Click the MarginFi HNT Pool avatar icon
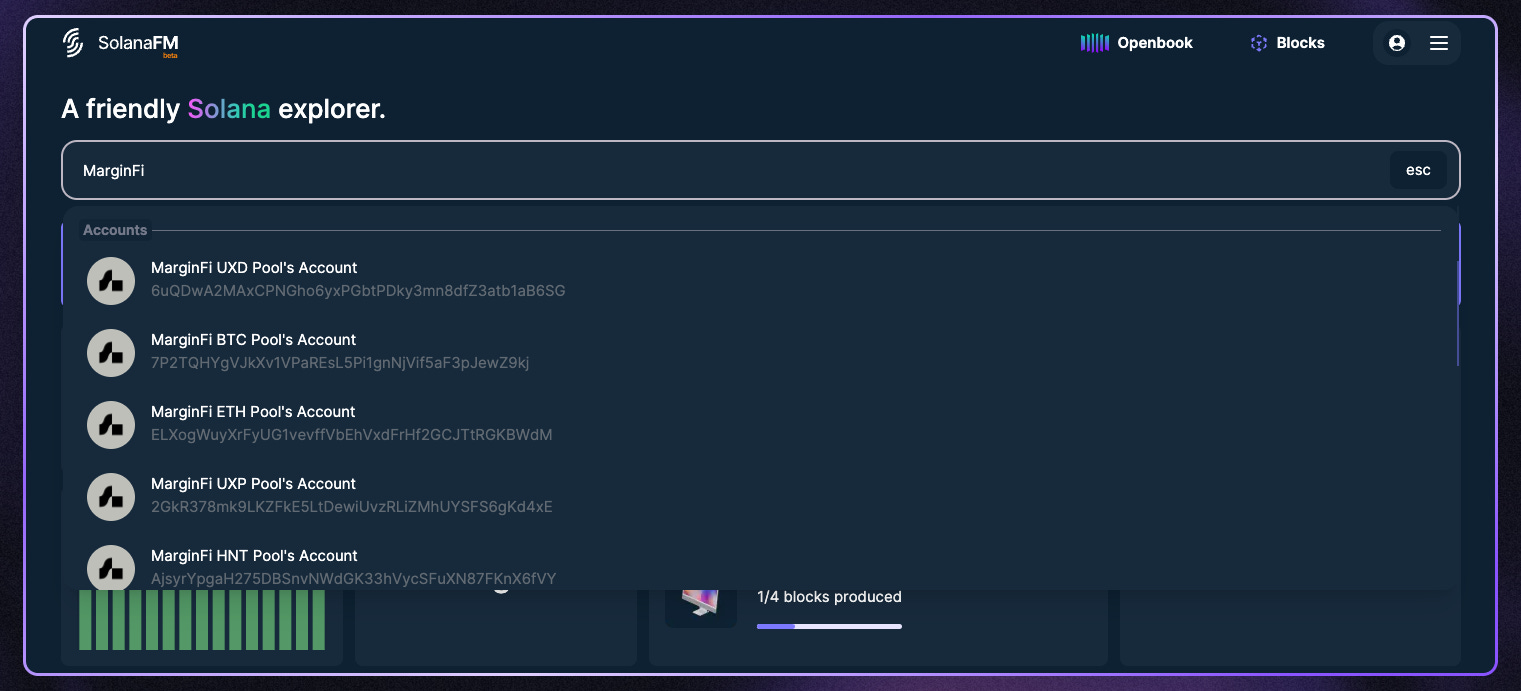 pos(111,567)
